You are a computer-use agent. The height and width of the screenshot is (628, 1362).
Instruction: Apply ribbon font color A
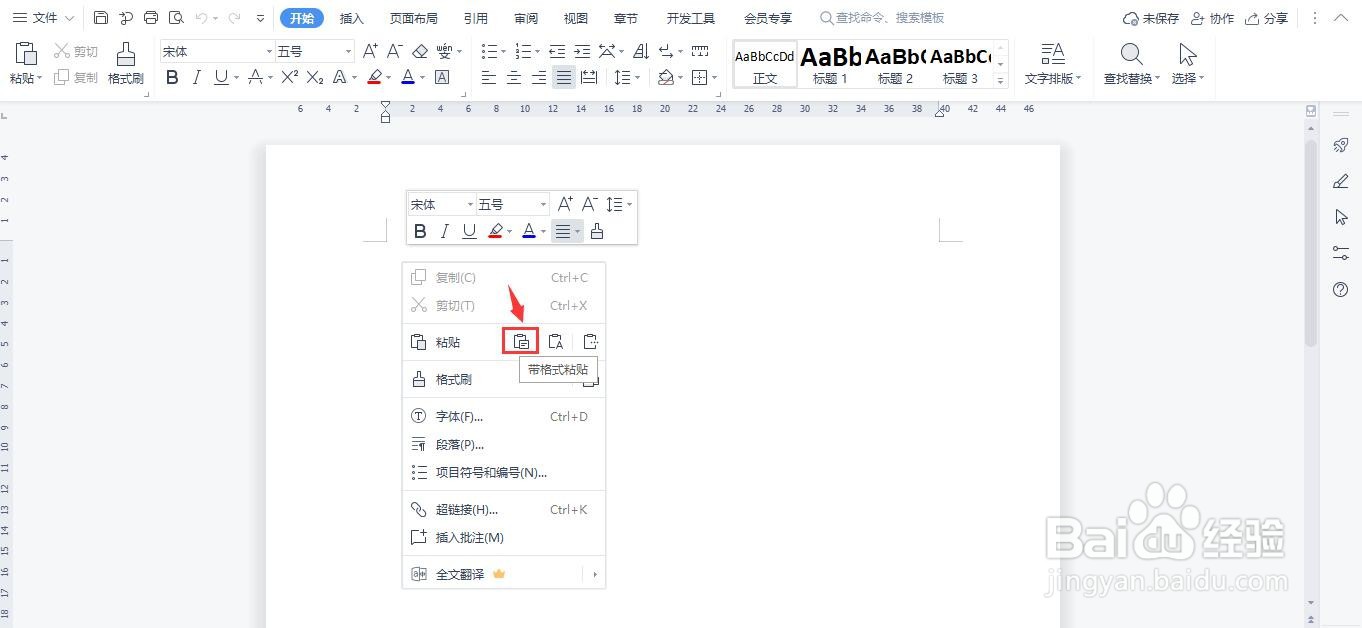[x=408, y=77]
